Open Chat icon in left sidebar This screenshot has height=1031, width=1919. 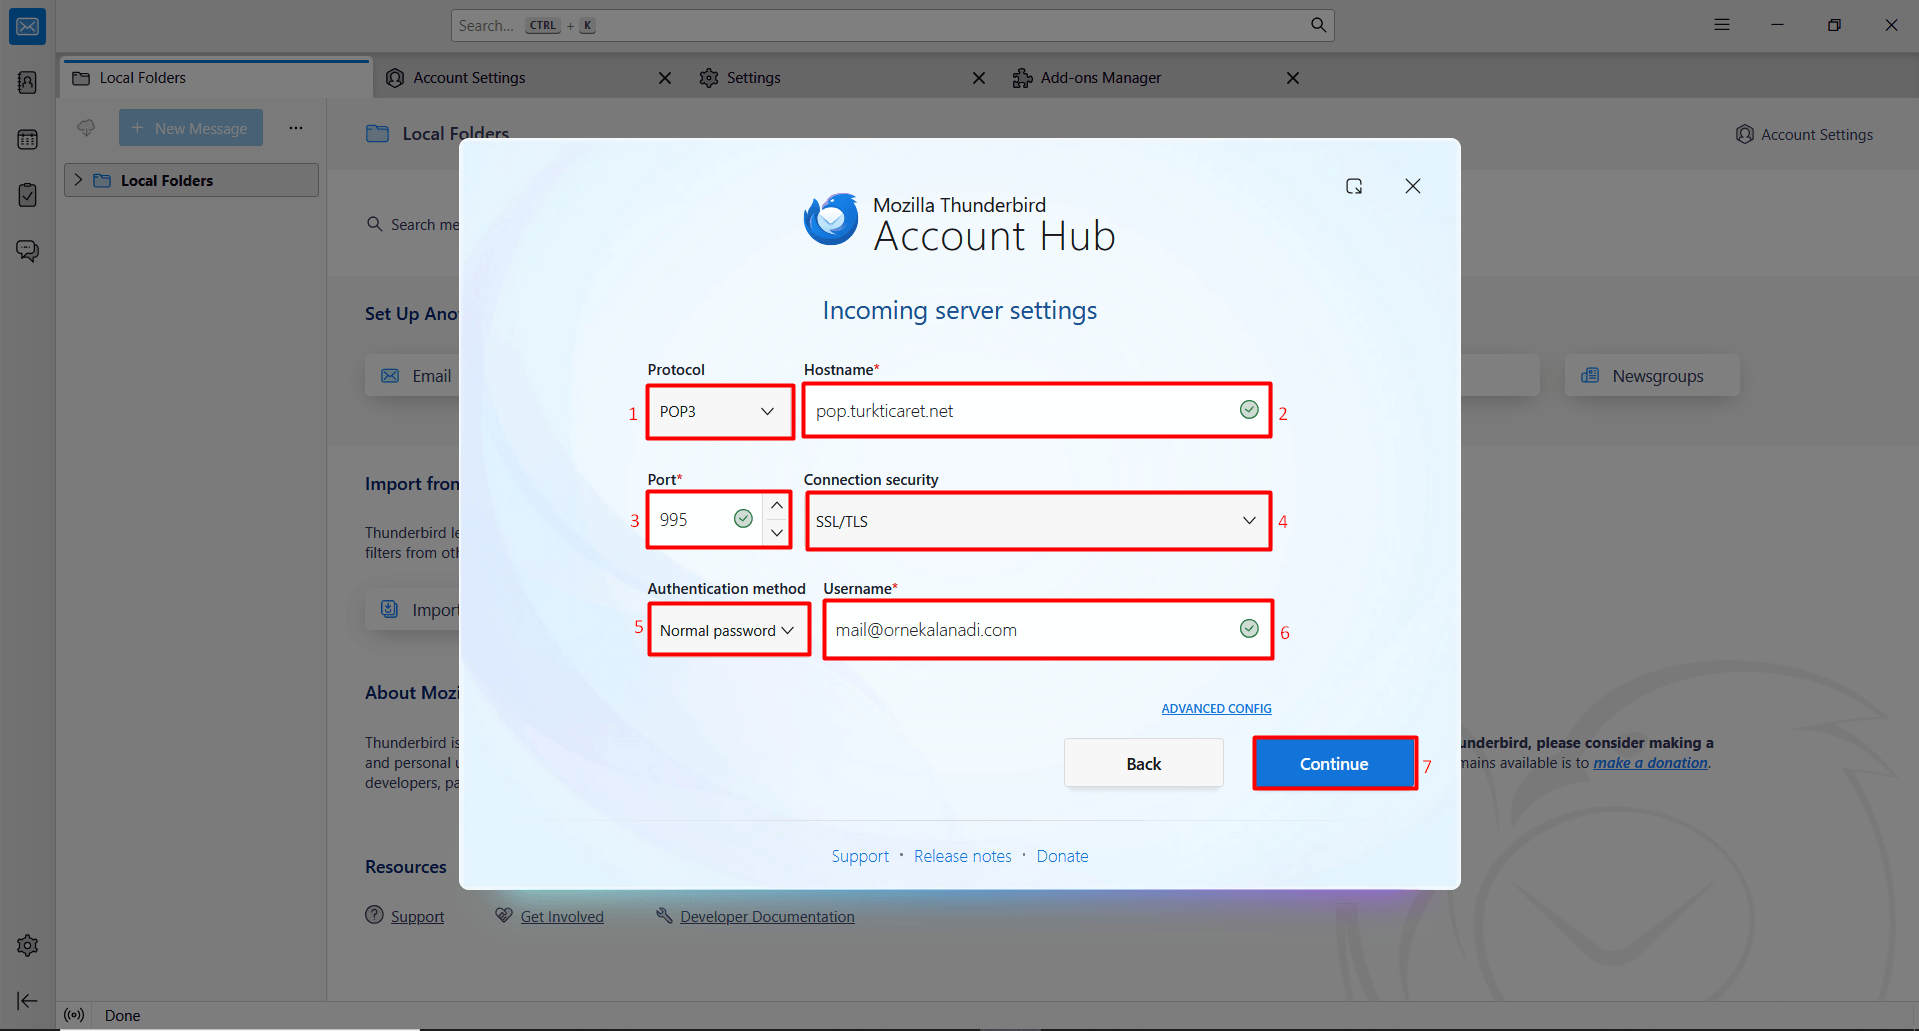(x=27, y=250)
